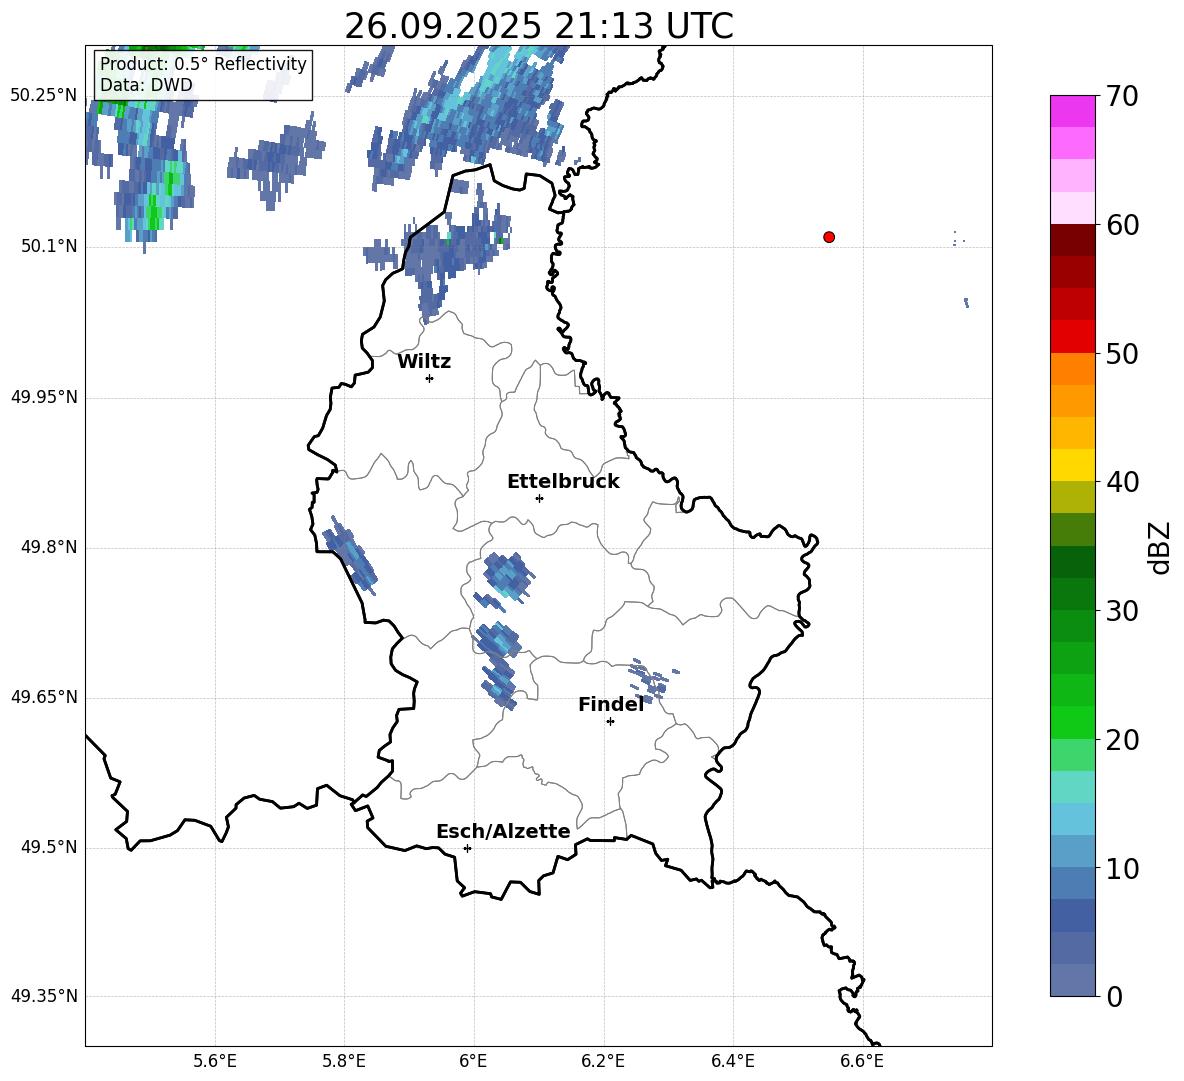
Task: Click the 6.2°E longitude label
Action: pyautogui.click(x=603, y=1061)
